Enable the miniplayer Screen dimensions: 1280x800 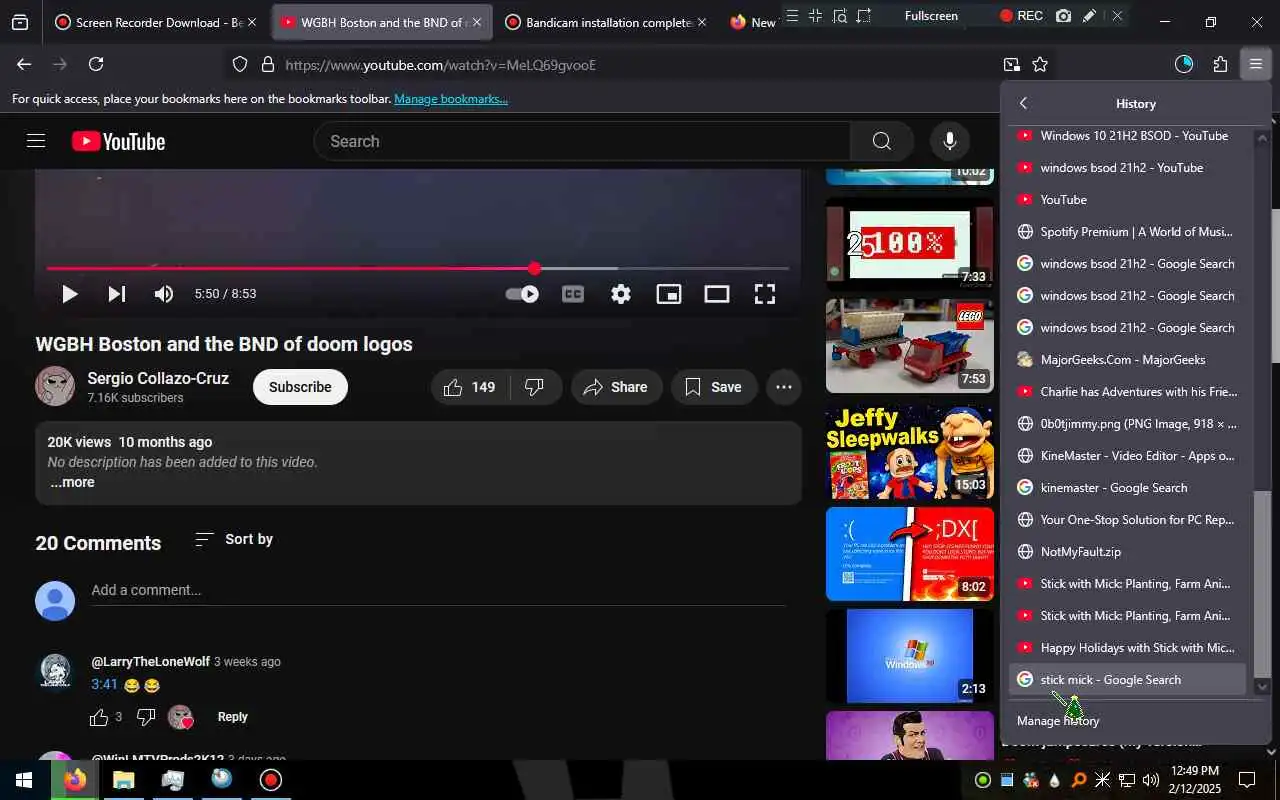(x=669, y=294)
